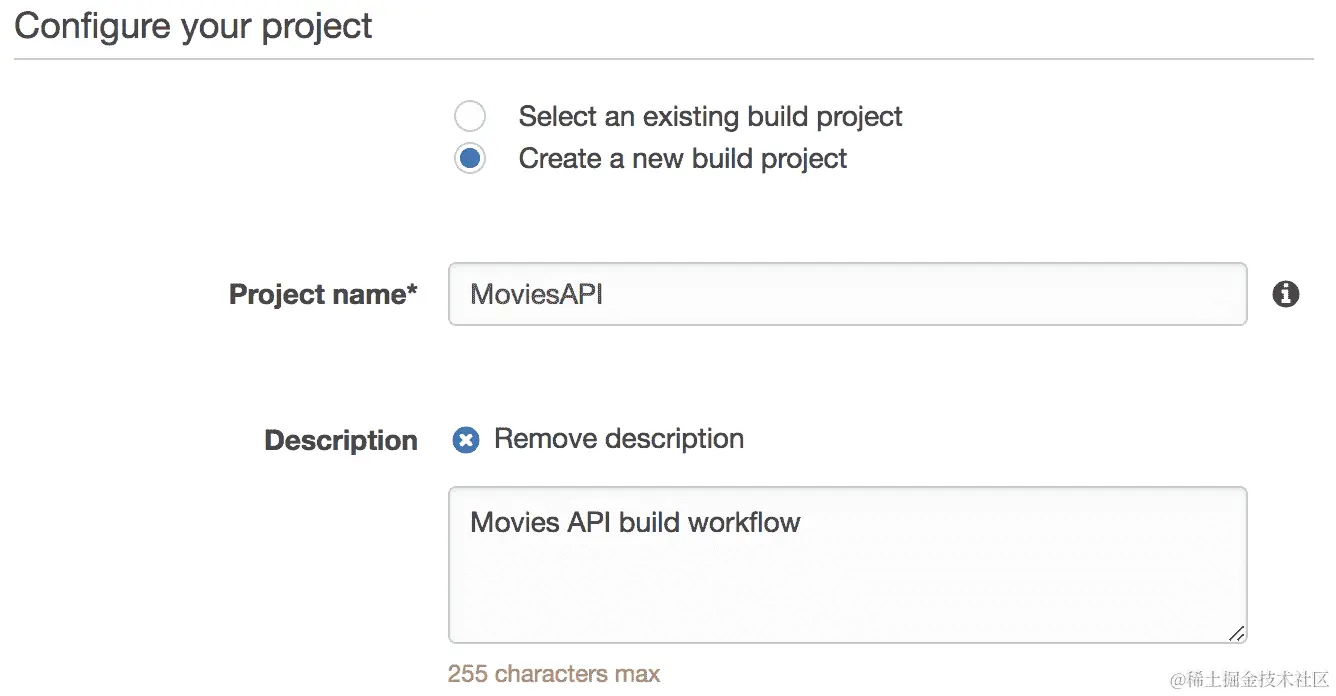Click the "Configure your project" heading
Image resolution: width=1336 pixels, height=696 pixels.
193,26
